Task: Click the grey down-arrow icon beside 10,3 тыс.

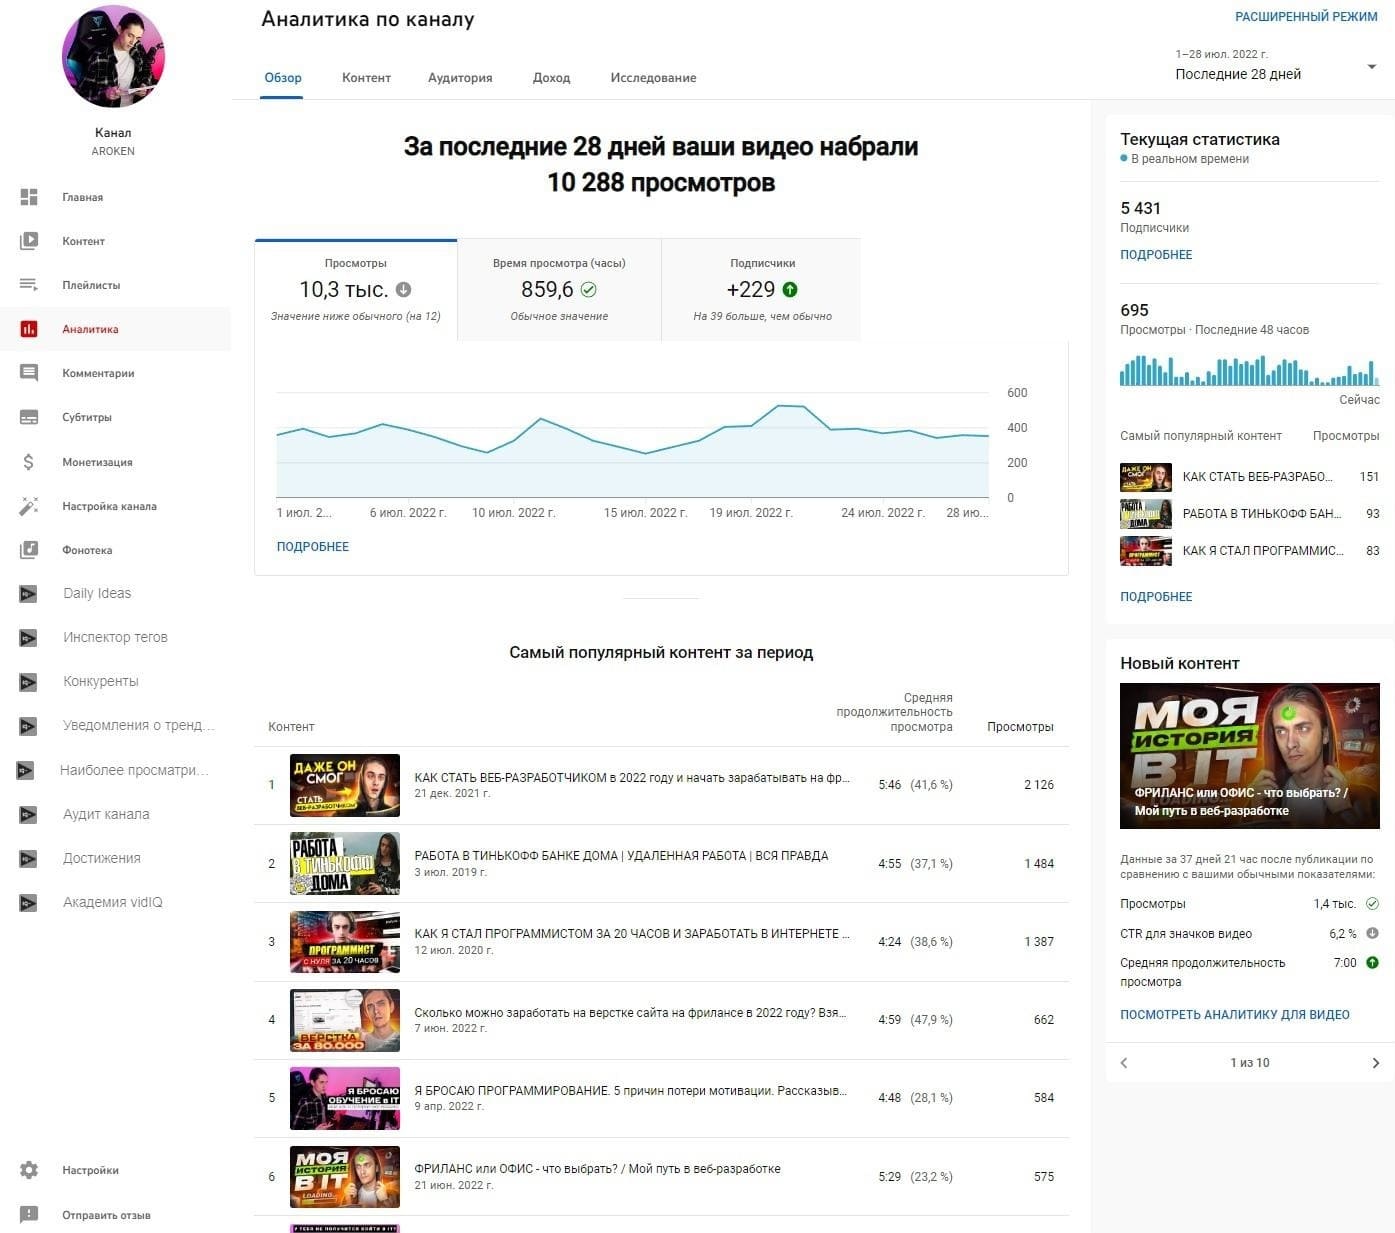Action: click(404, 289)
